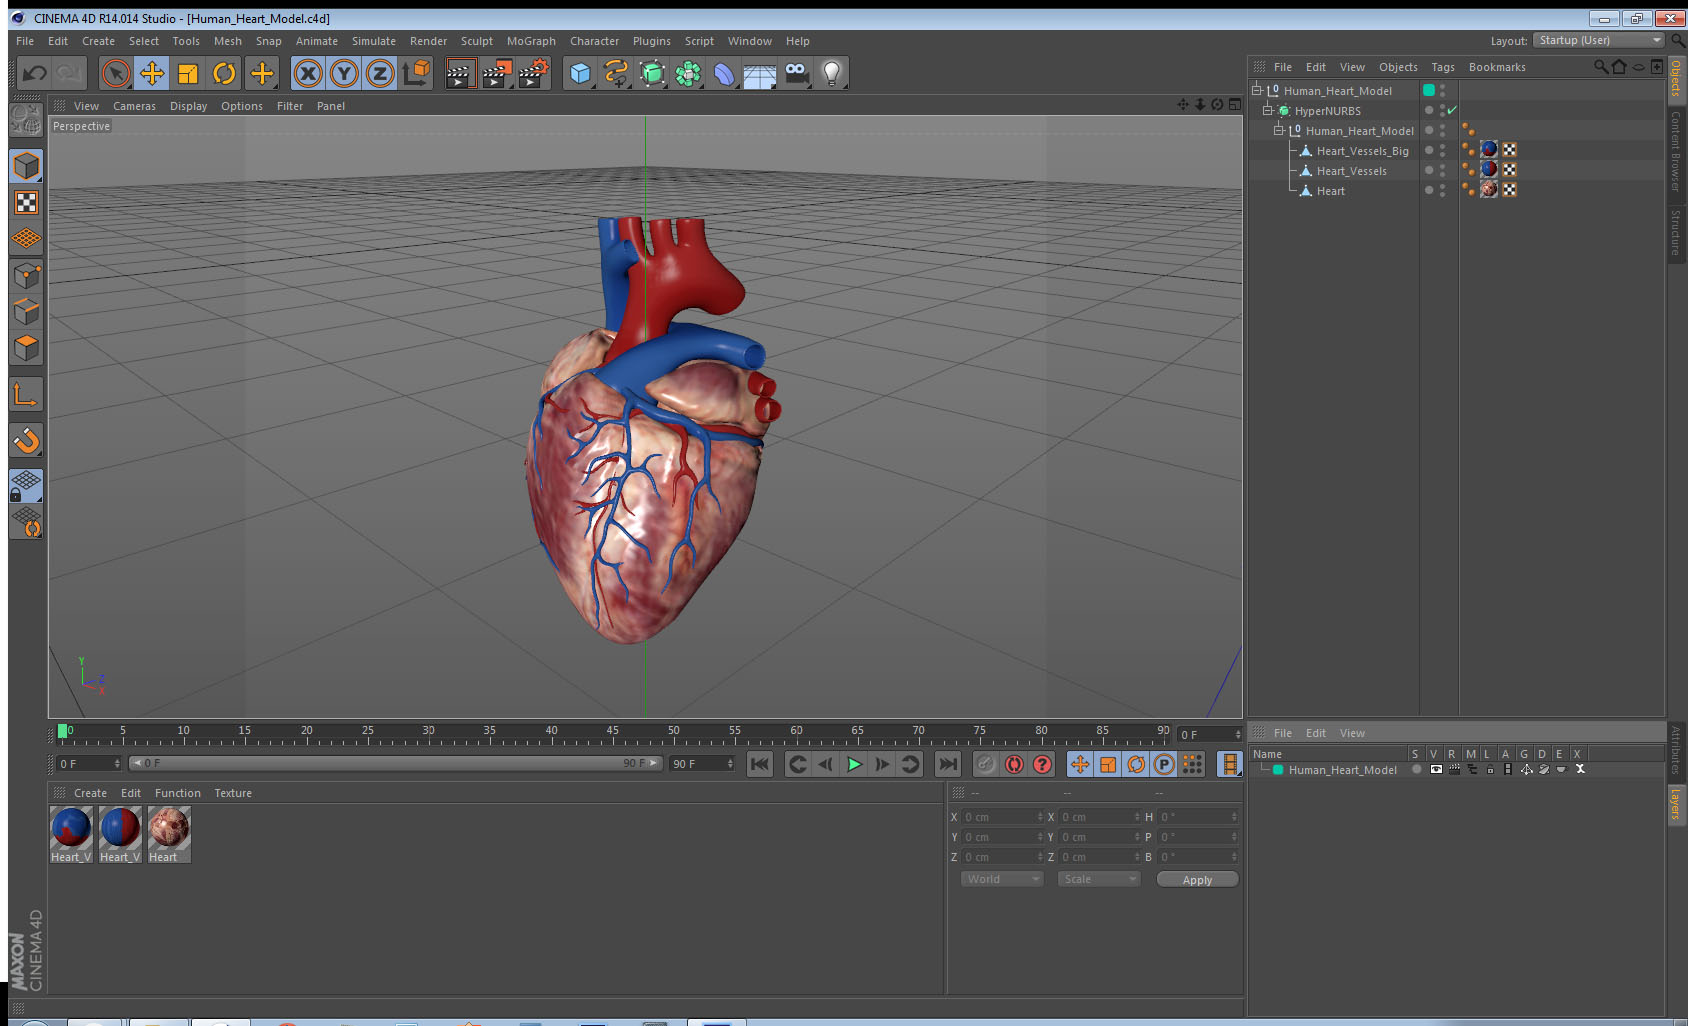This screenshot has width=1688, height=1026.
Task: Open the spline pen tools icon
Action: [616, 73]
